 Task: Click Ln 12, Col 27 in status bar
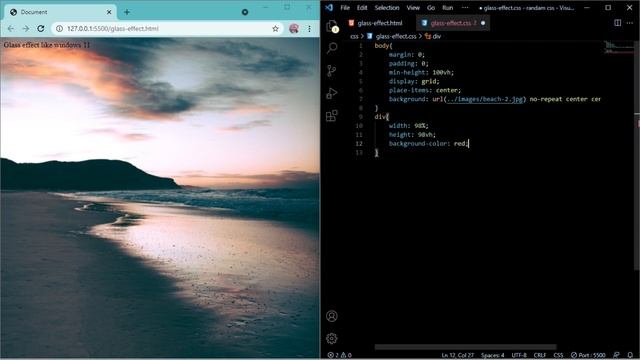point(458,355)
